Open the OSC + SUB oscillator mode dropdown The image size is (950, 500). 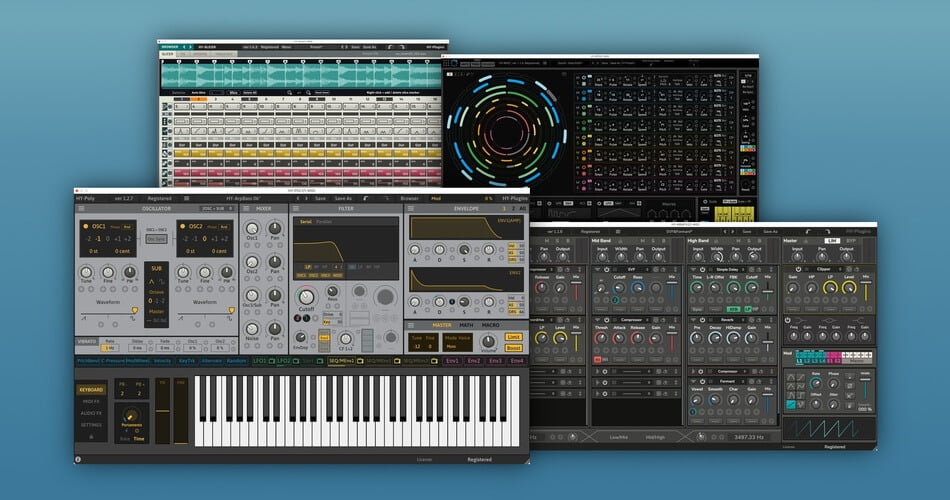[214, 208]
